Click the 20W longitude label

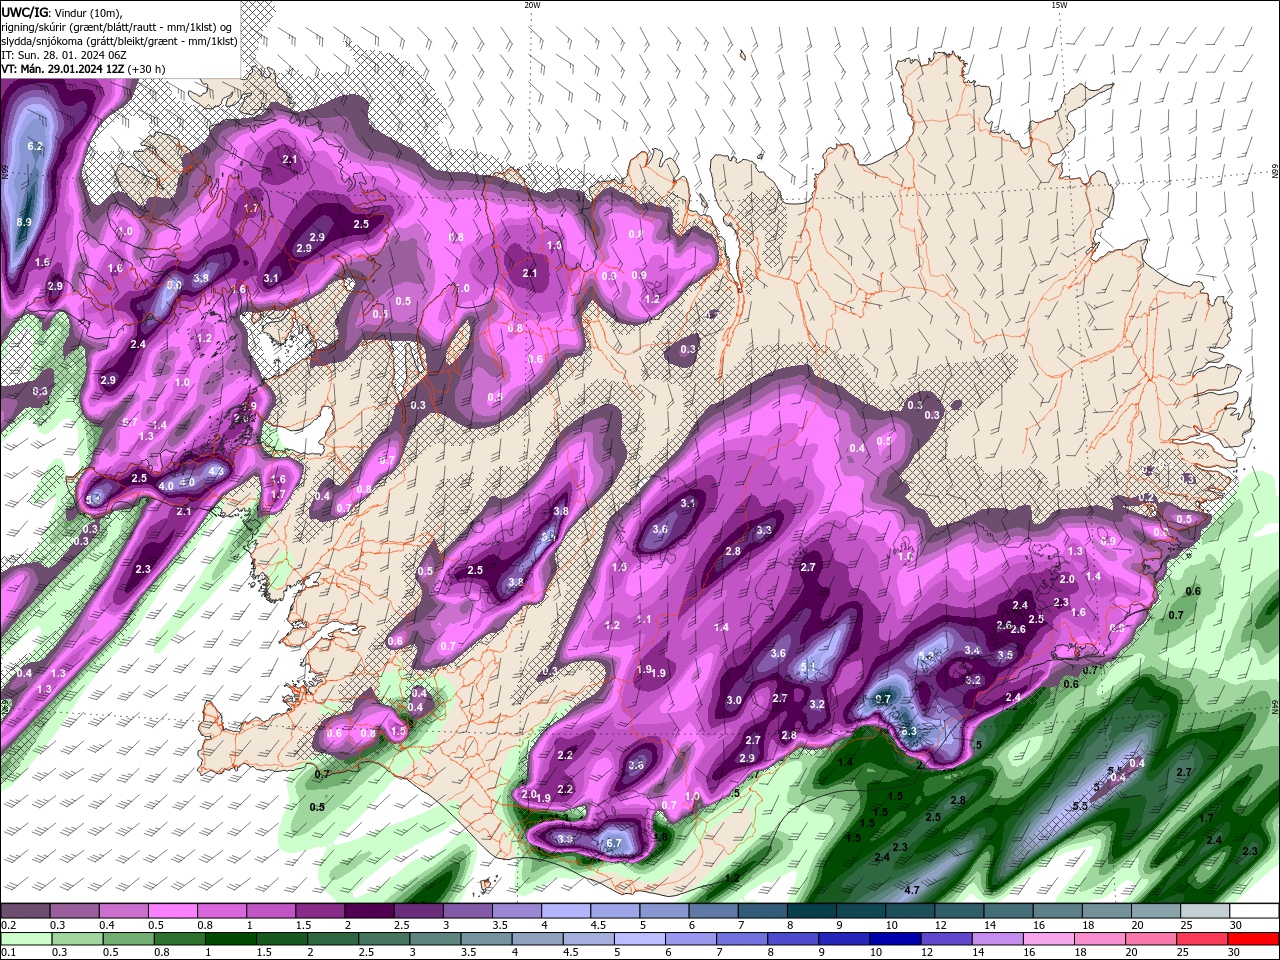click(532, 5)
